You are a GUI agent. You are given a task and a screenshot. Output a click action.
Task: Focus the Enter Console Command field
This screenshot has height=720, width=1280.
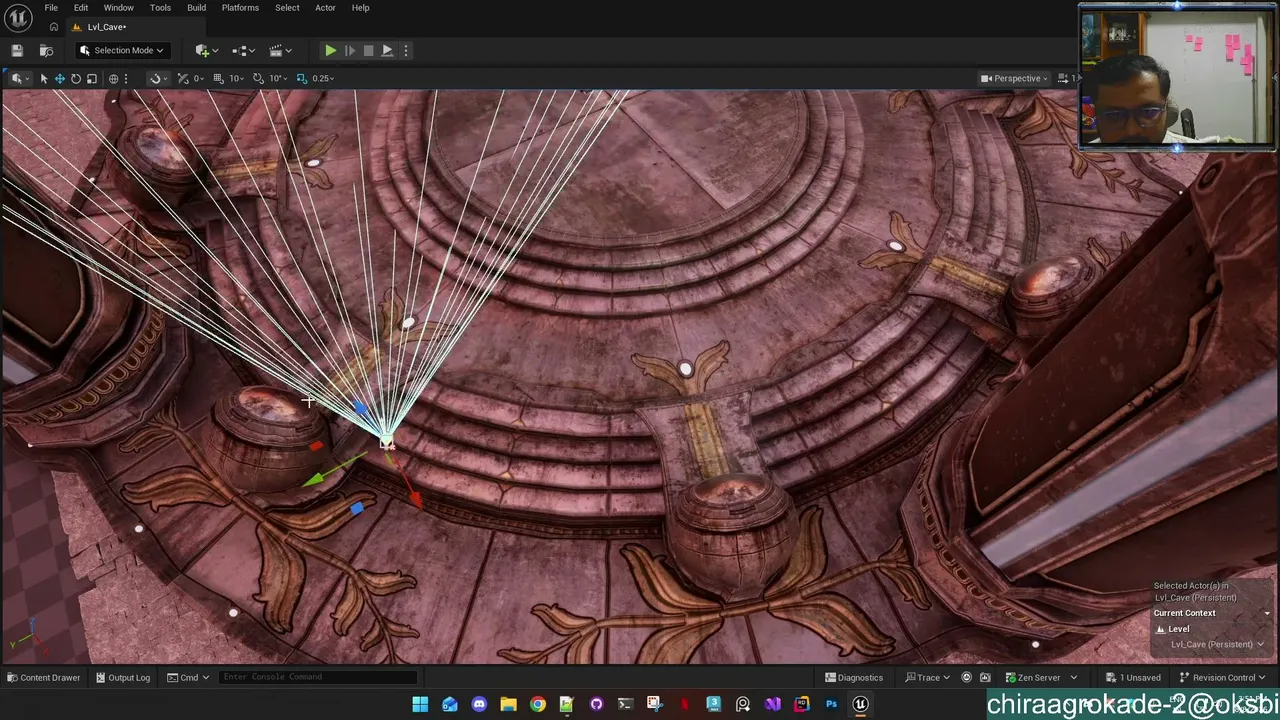pyautogui.click(x=318, y=677)
